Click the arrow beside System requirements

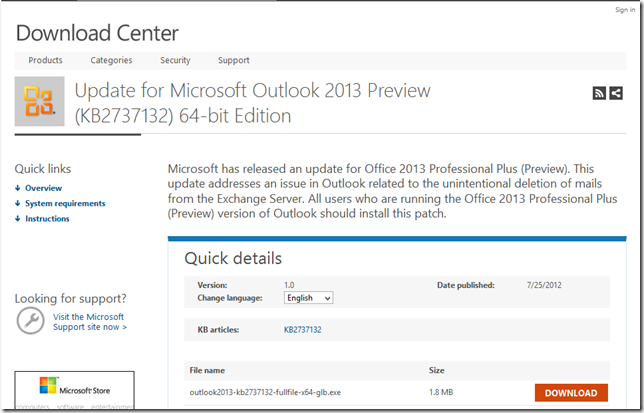18,203
